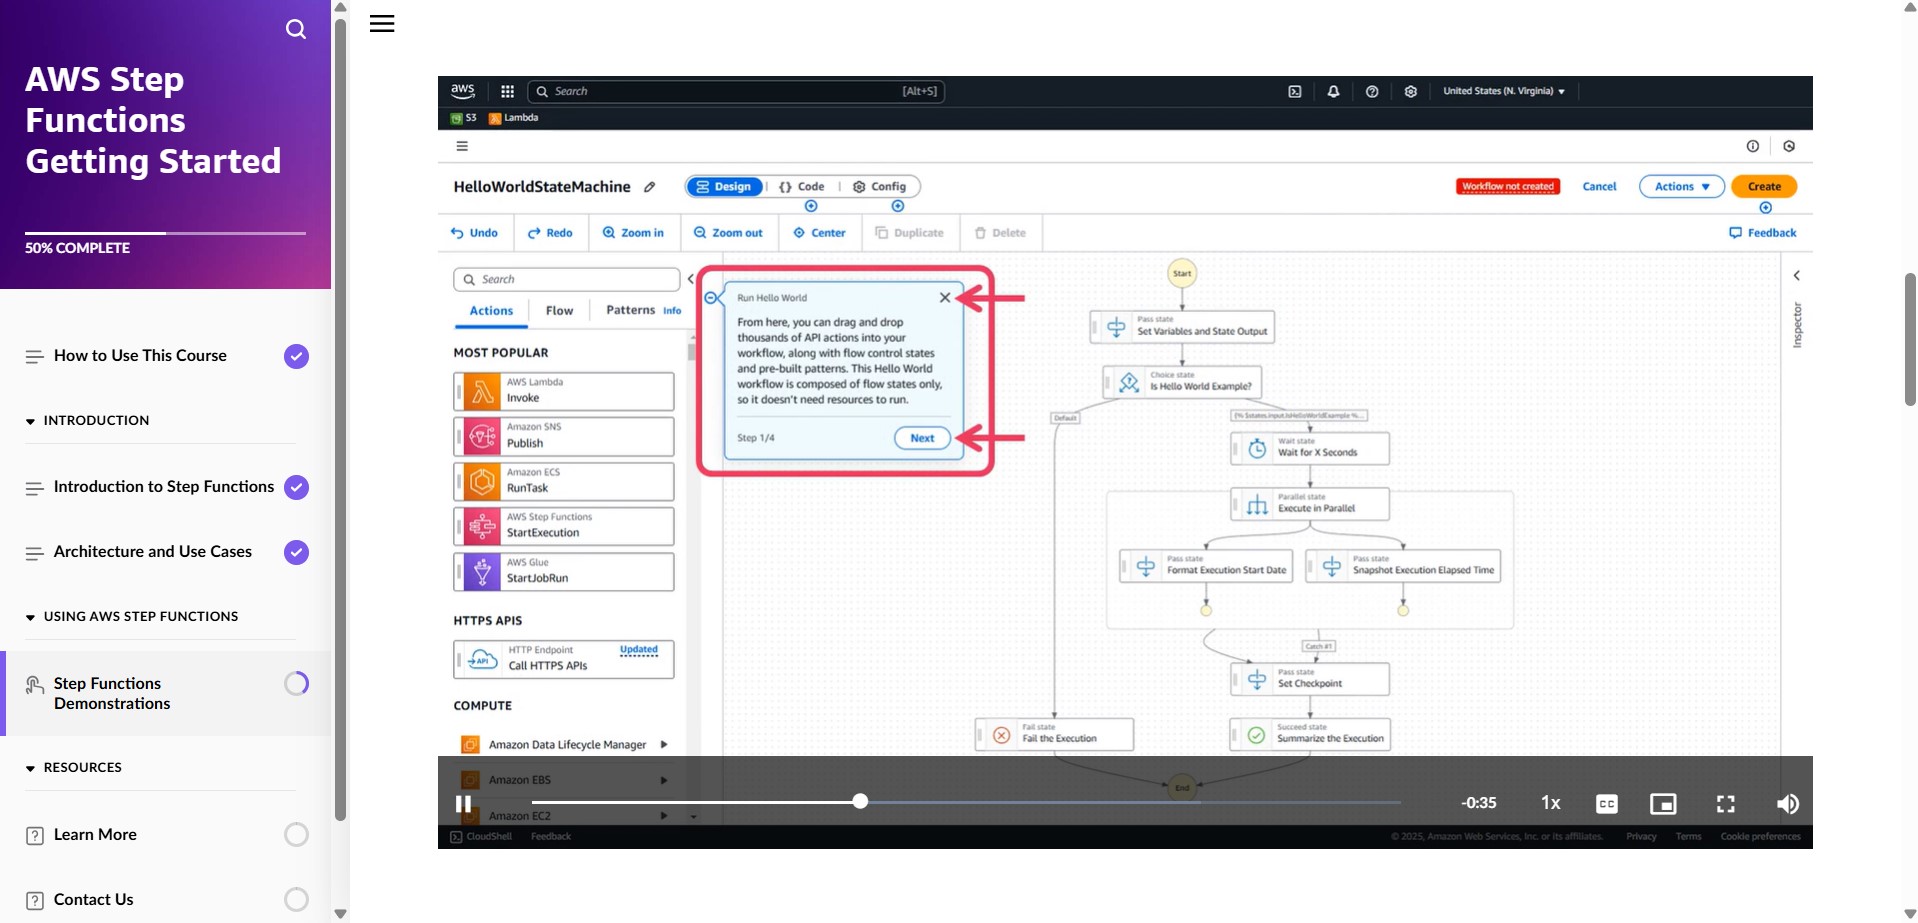1918x923 pixels.
Task: Toggle completion check for How to Use This Course
Action: pyautogui.click(x=296, y=356)
